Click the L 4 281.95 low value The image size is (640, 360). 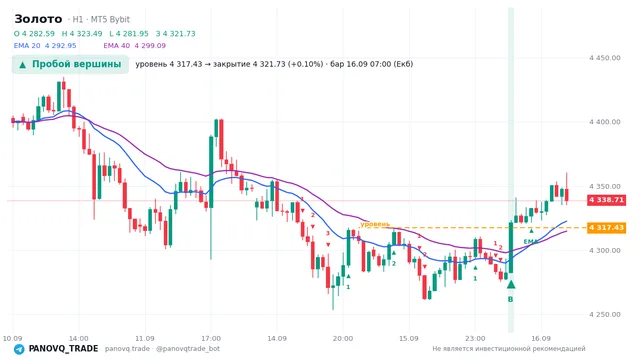129,33
